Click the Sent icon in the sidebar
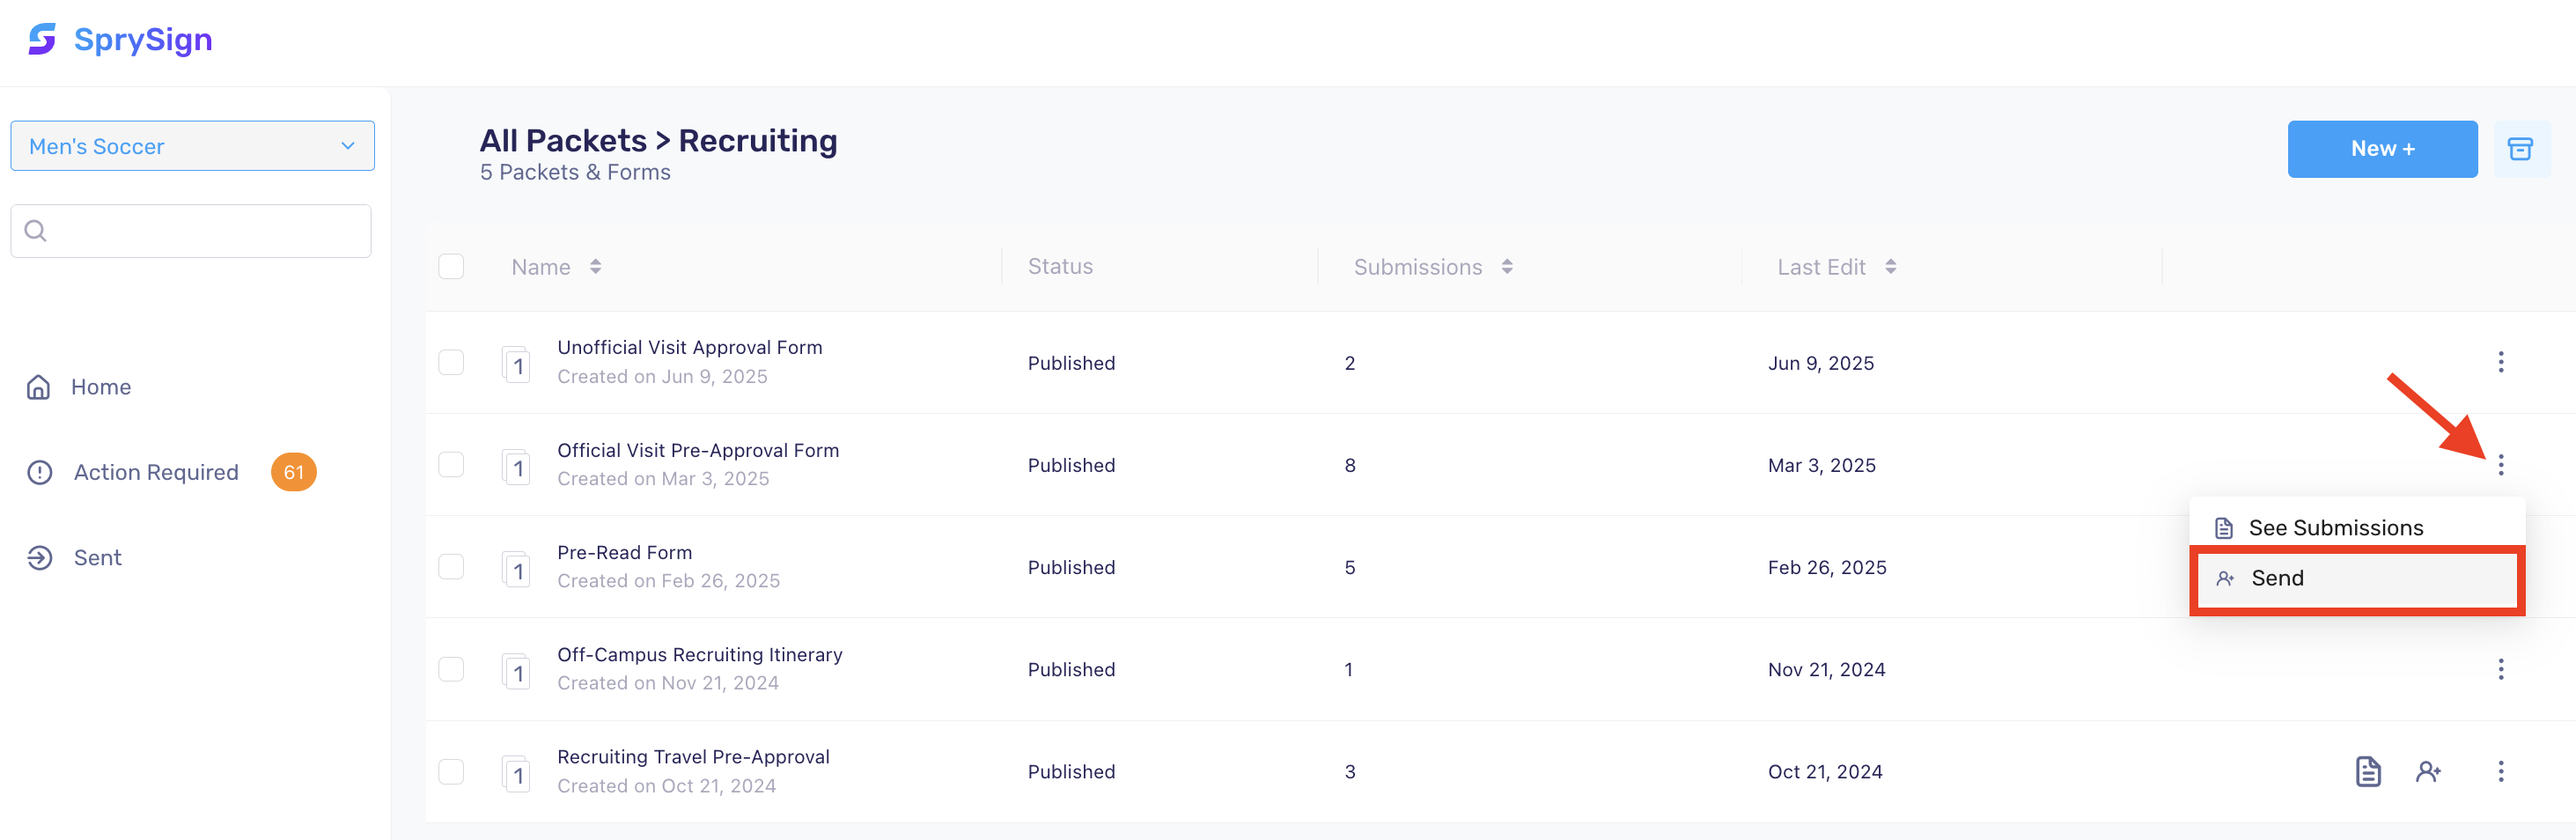2576x840 pixels. pos(38,557)
